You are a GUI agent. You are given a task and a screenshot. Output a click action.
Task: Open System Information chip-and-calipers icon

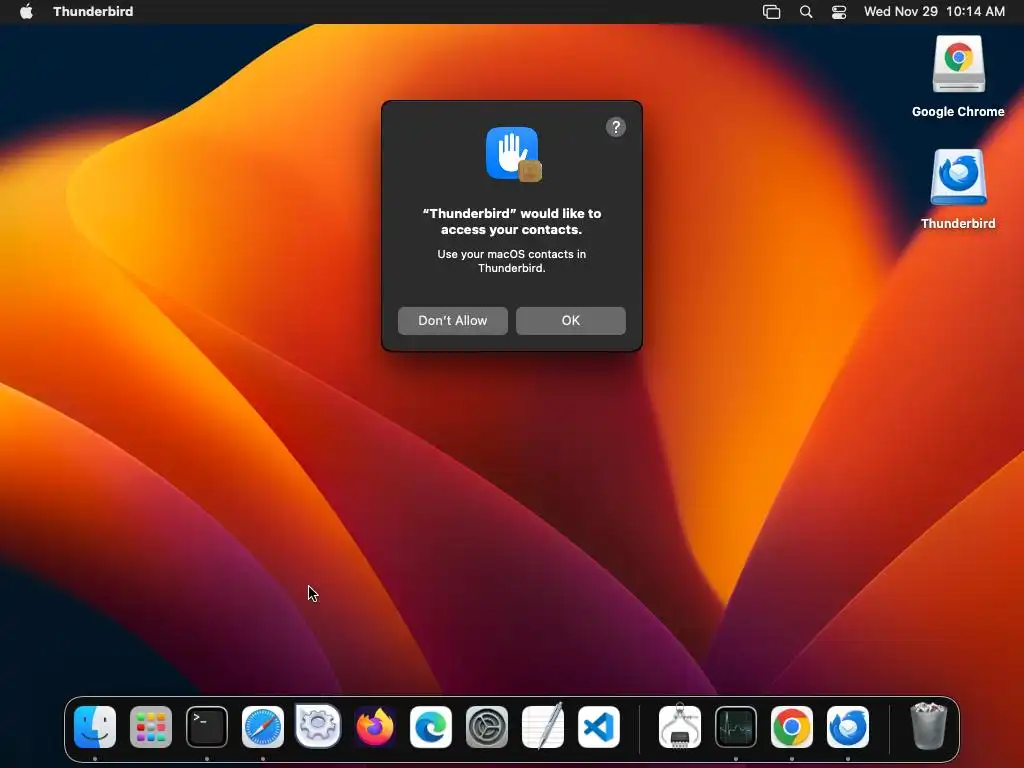pos(680,726)
